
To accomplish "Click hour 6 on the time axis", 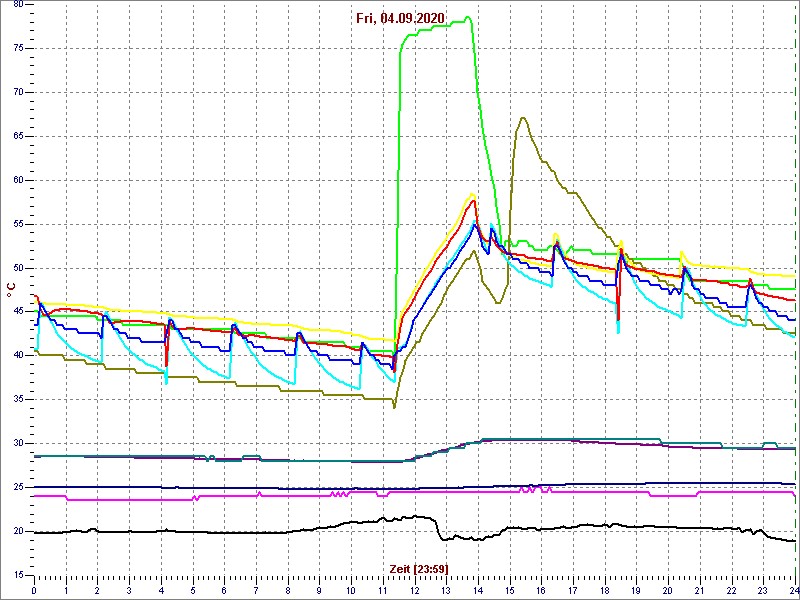I will [x=224, y=591].
